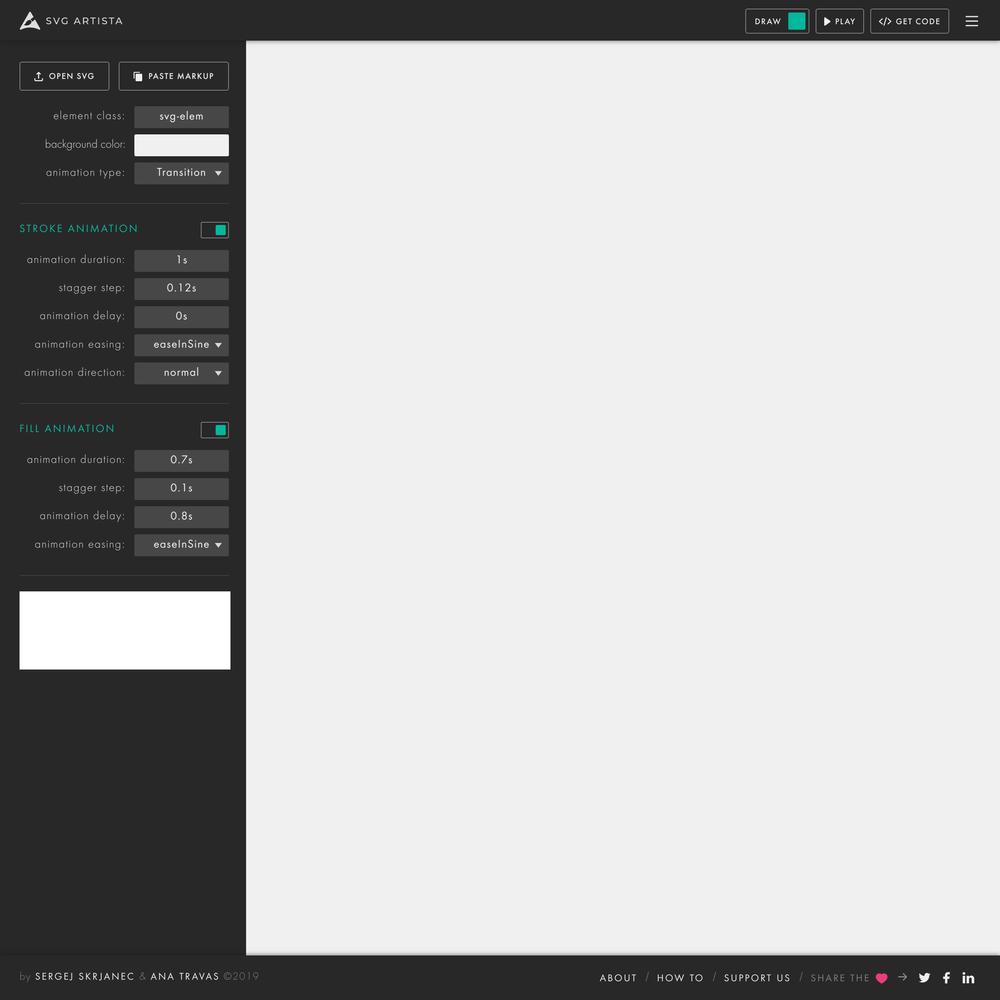The height and width of the screenshot is (1000, 1000).
Task: Visit the SERGEJ SKRJANEC author link
Action: point(84,976)
